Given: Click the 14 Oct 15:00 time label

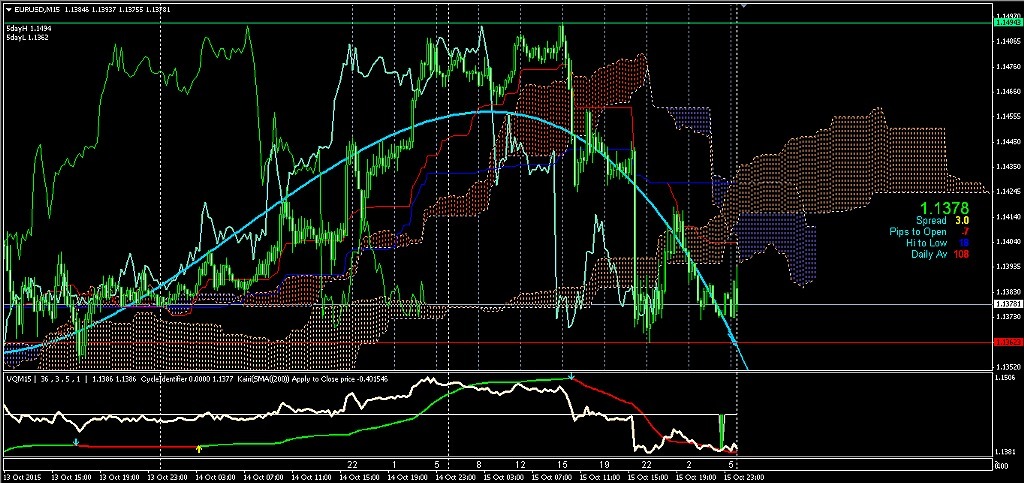Looking at the screenshot, I should (x=359, y=477).
